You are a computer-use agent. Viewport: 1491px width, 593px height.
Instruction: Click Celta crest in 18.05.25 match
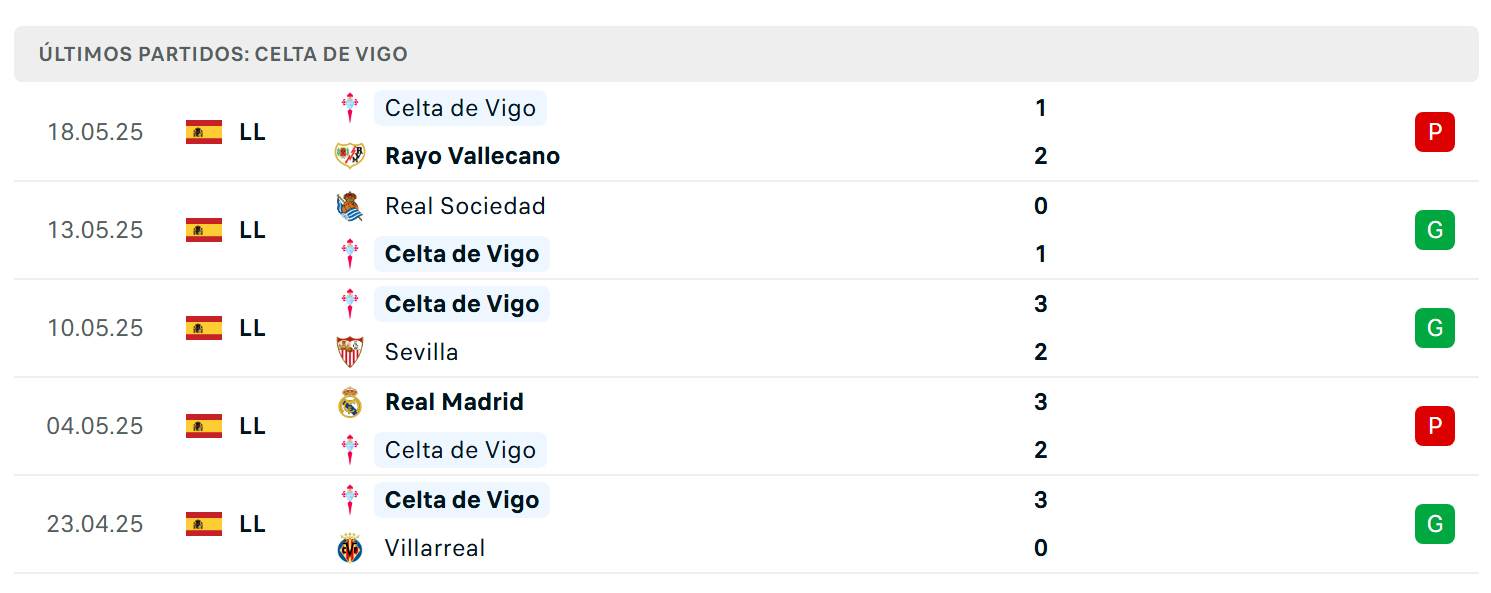click(350, 108)
